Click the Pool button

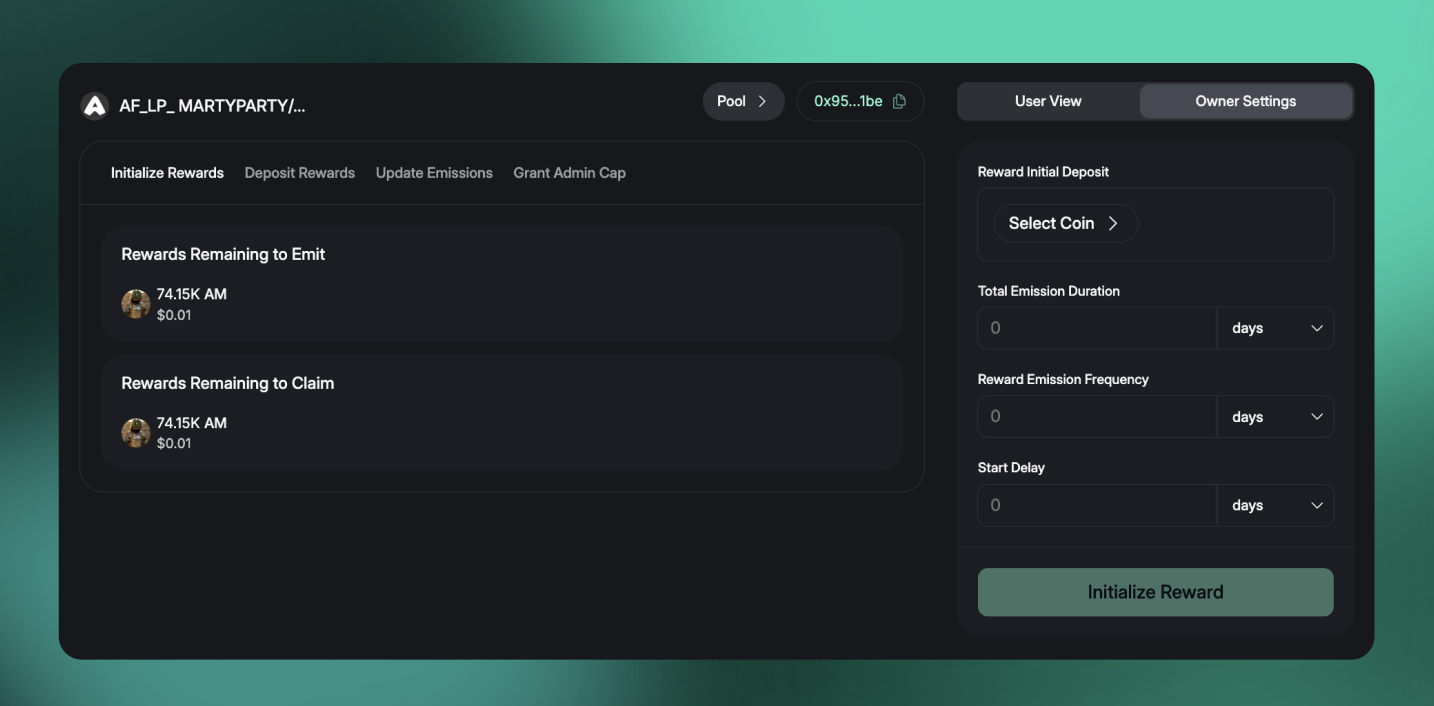tap(742, 101)
